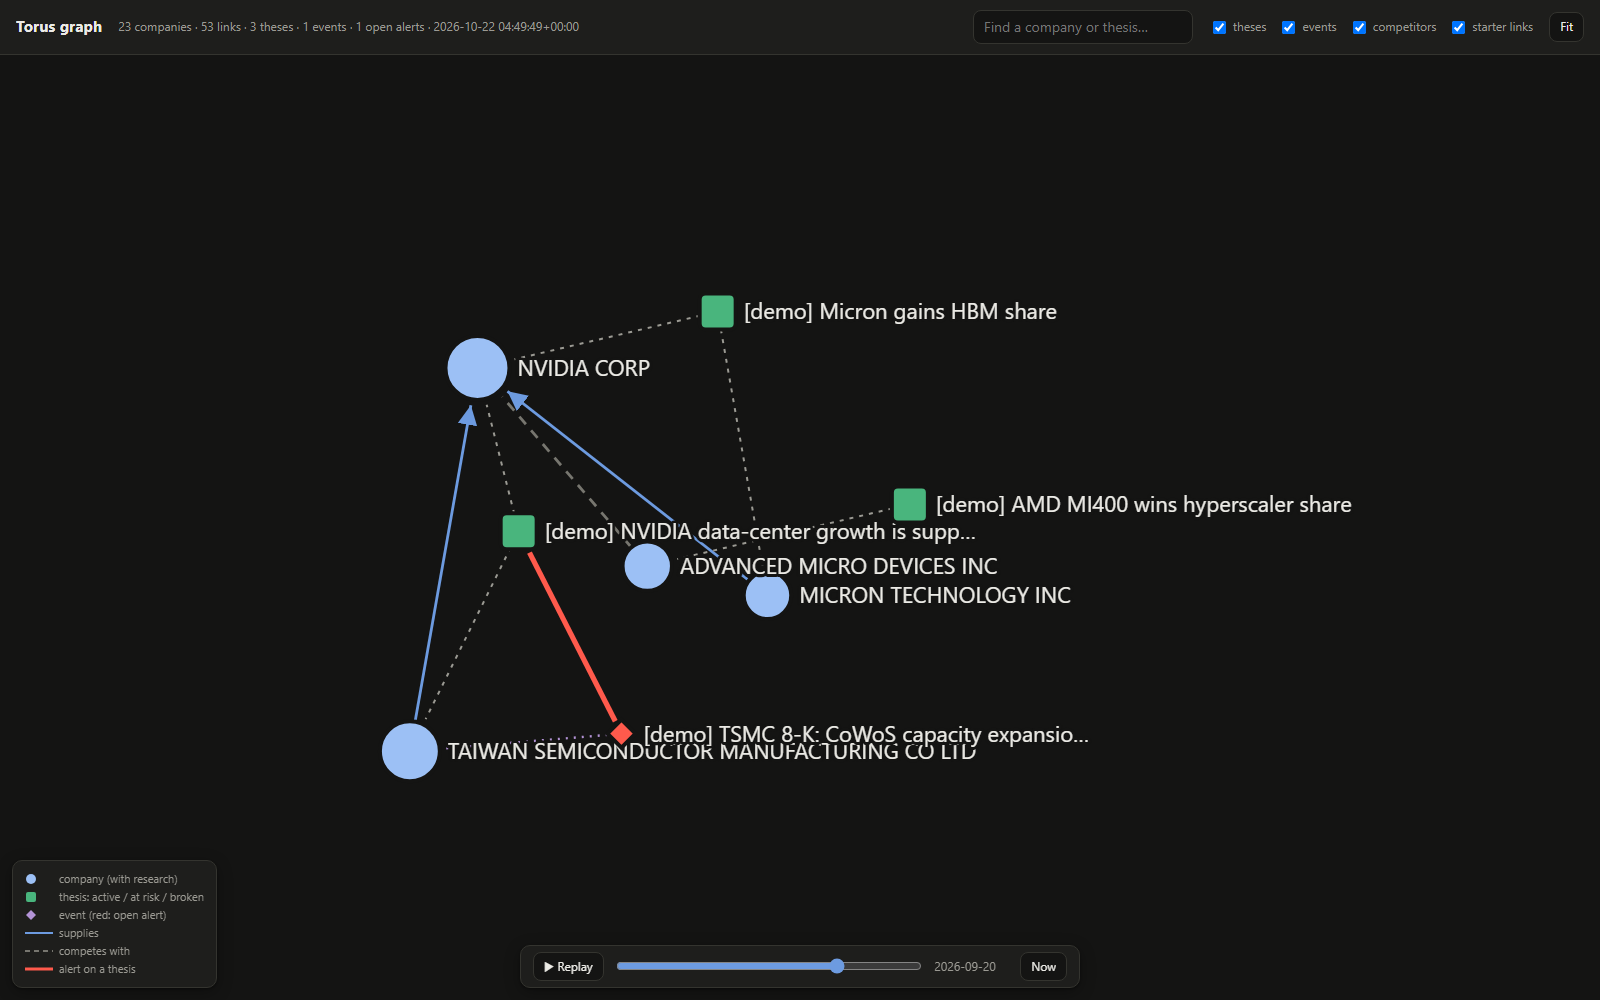Focus the Find a company or thesis field
This screenshot has height=1000, width=1600.
pyautogui.click(x=1082, y=27)
